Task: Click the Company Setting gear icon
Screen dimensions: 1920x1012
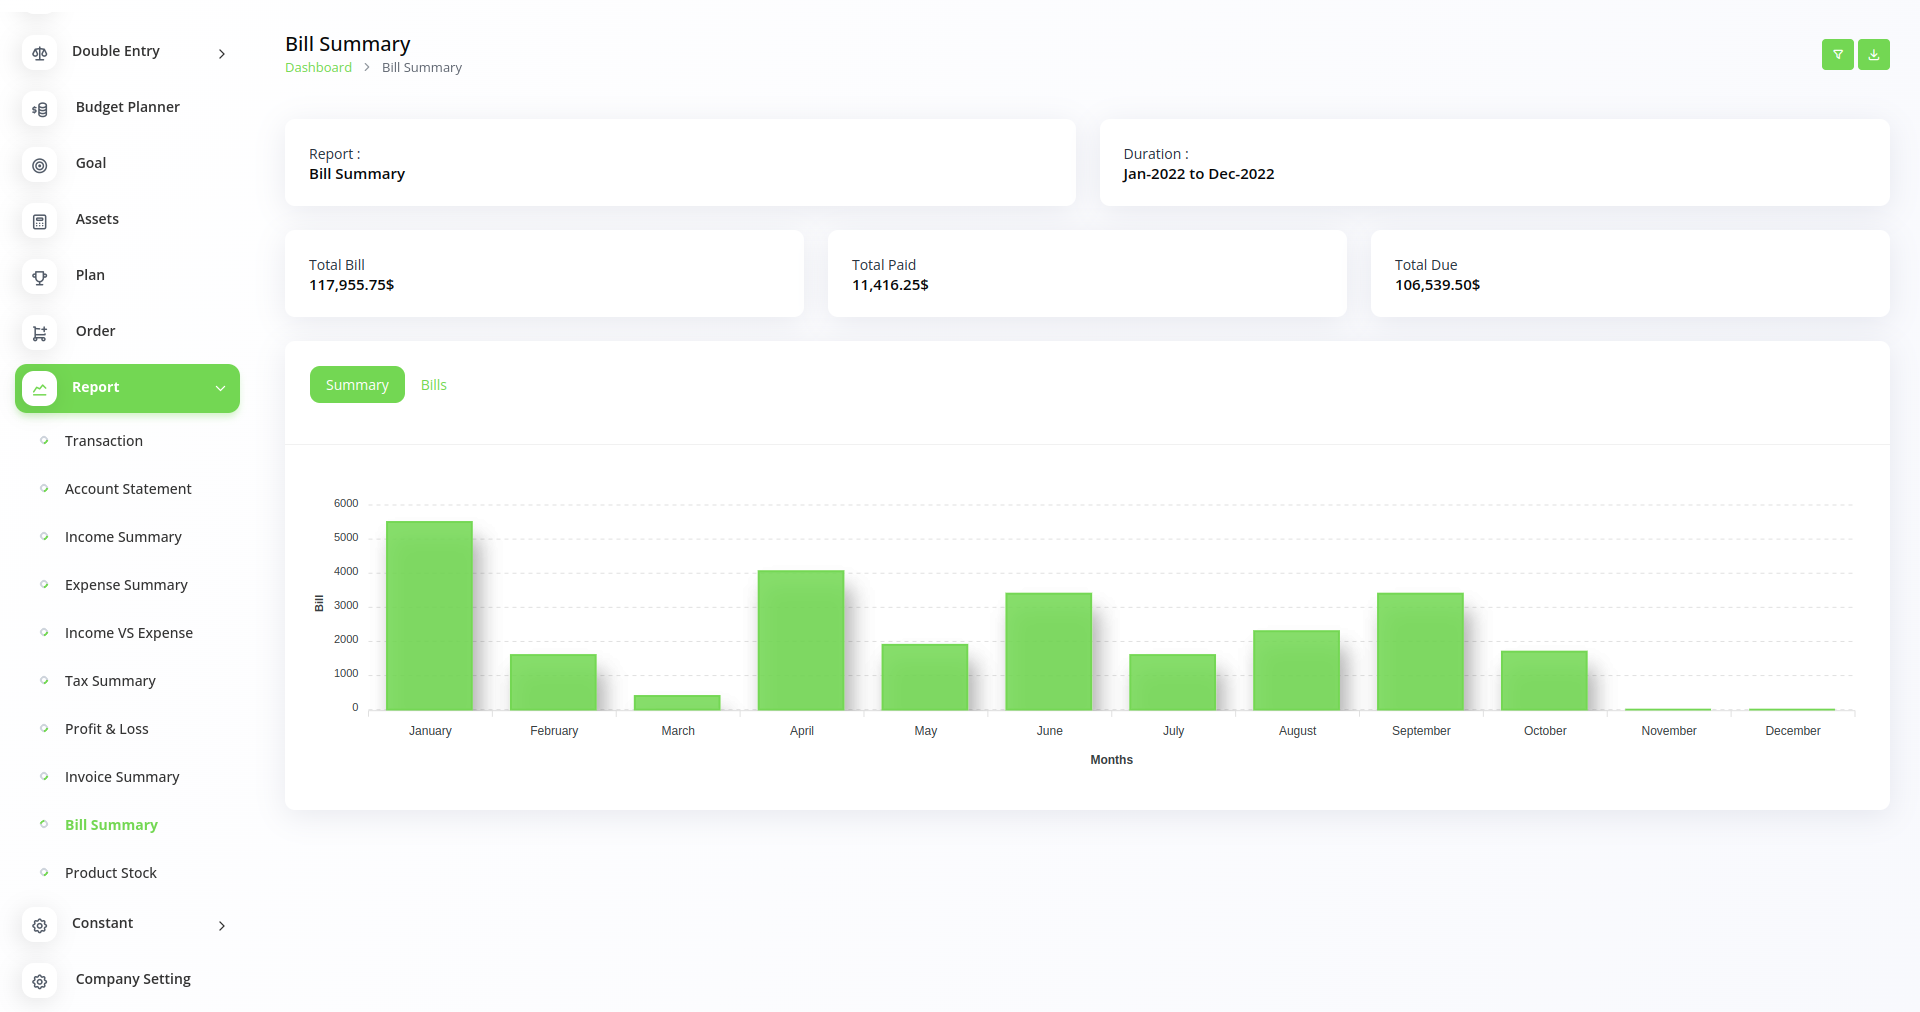Action: tap(40, 981)
